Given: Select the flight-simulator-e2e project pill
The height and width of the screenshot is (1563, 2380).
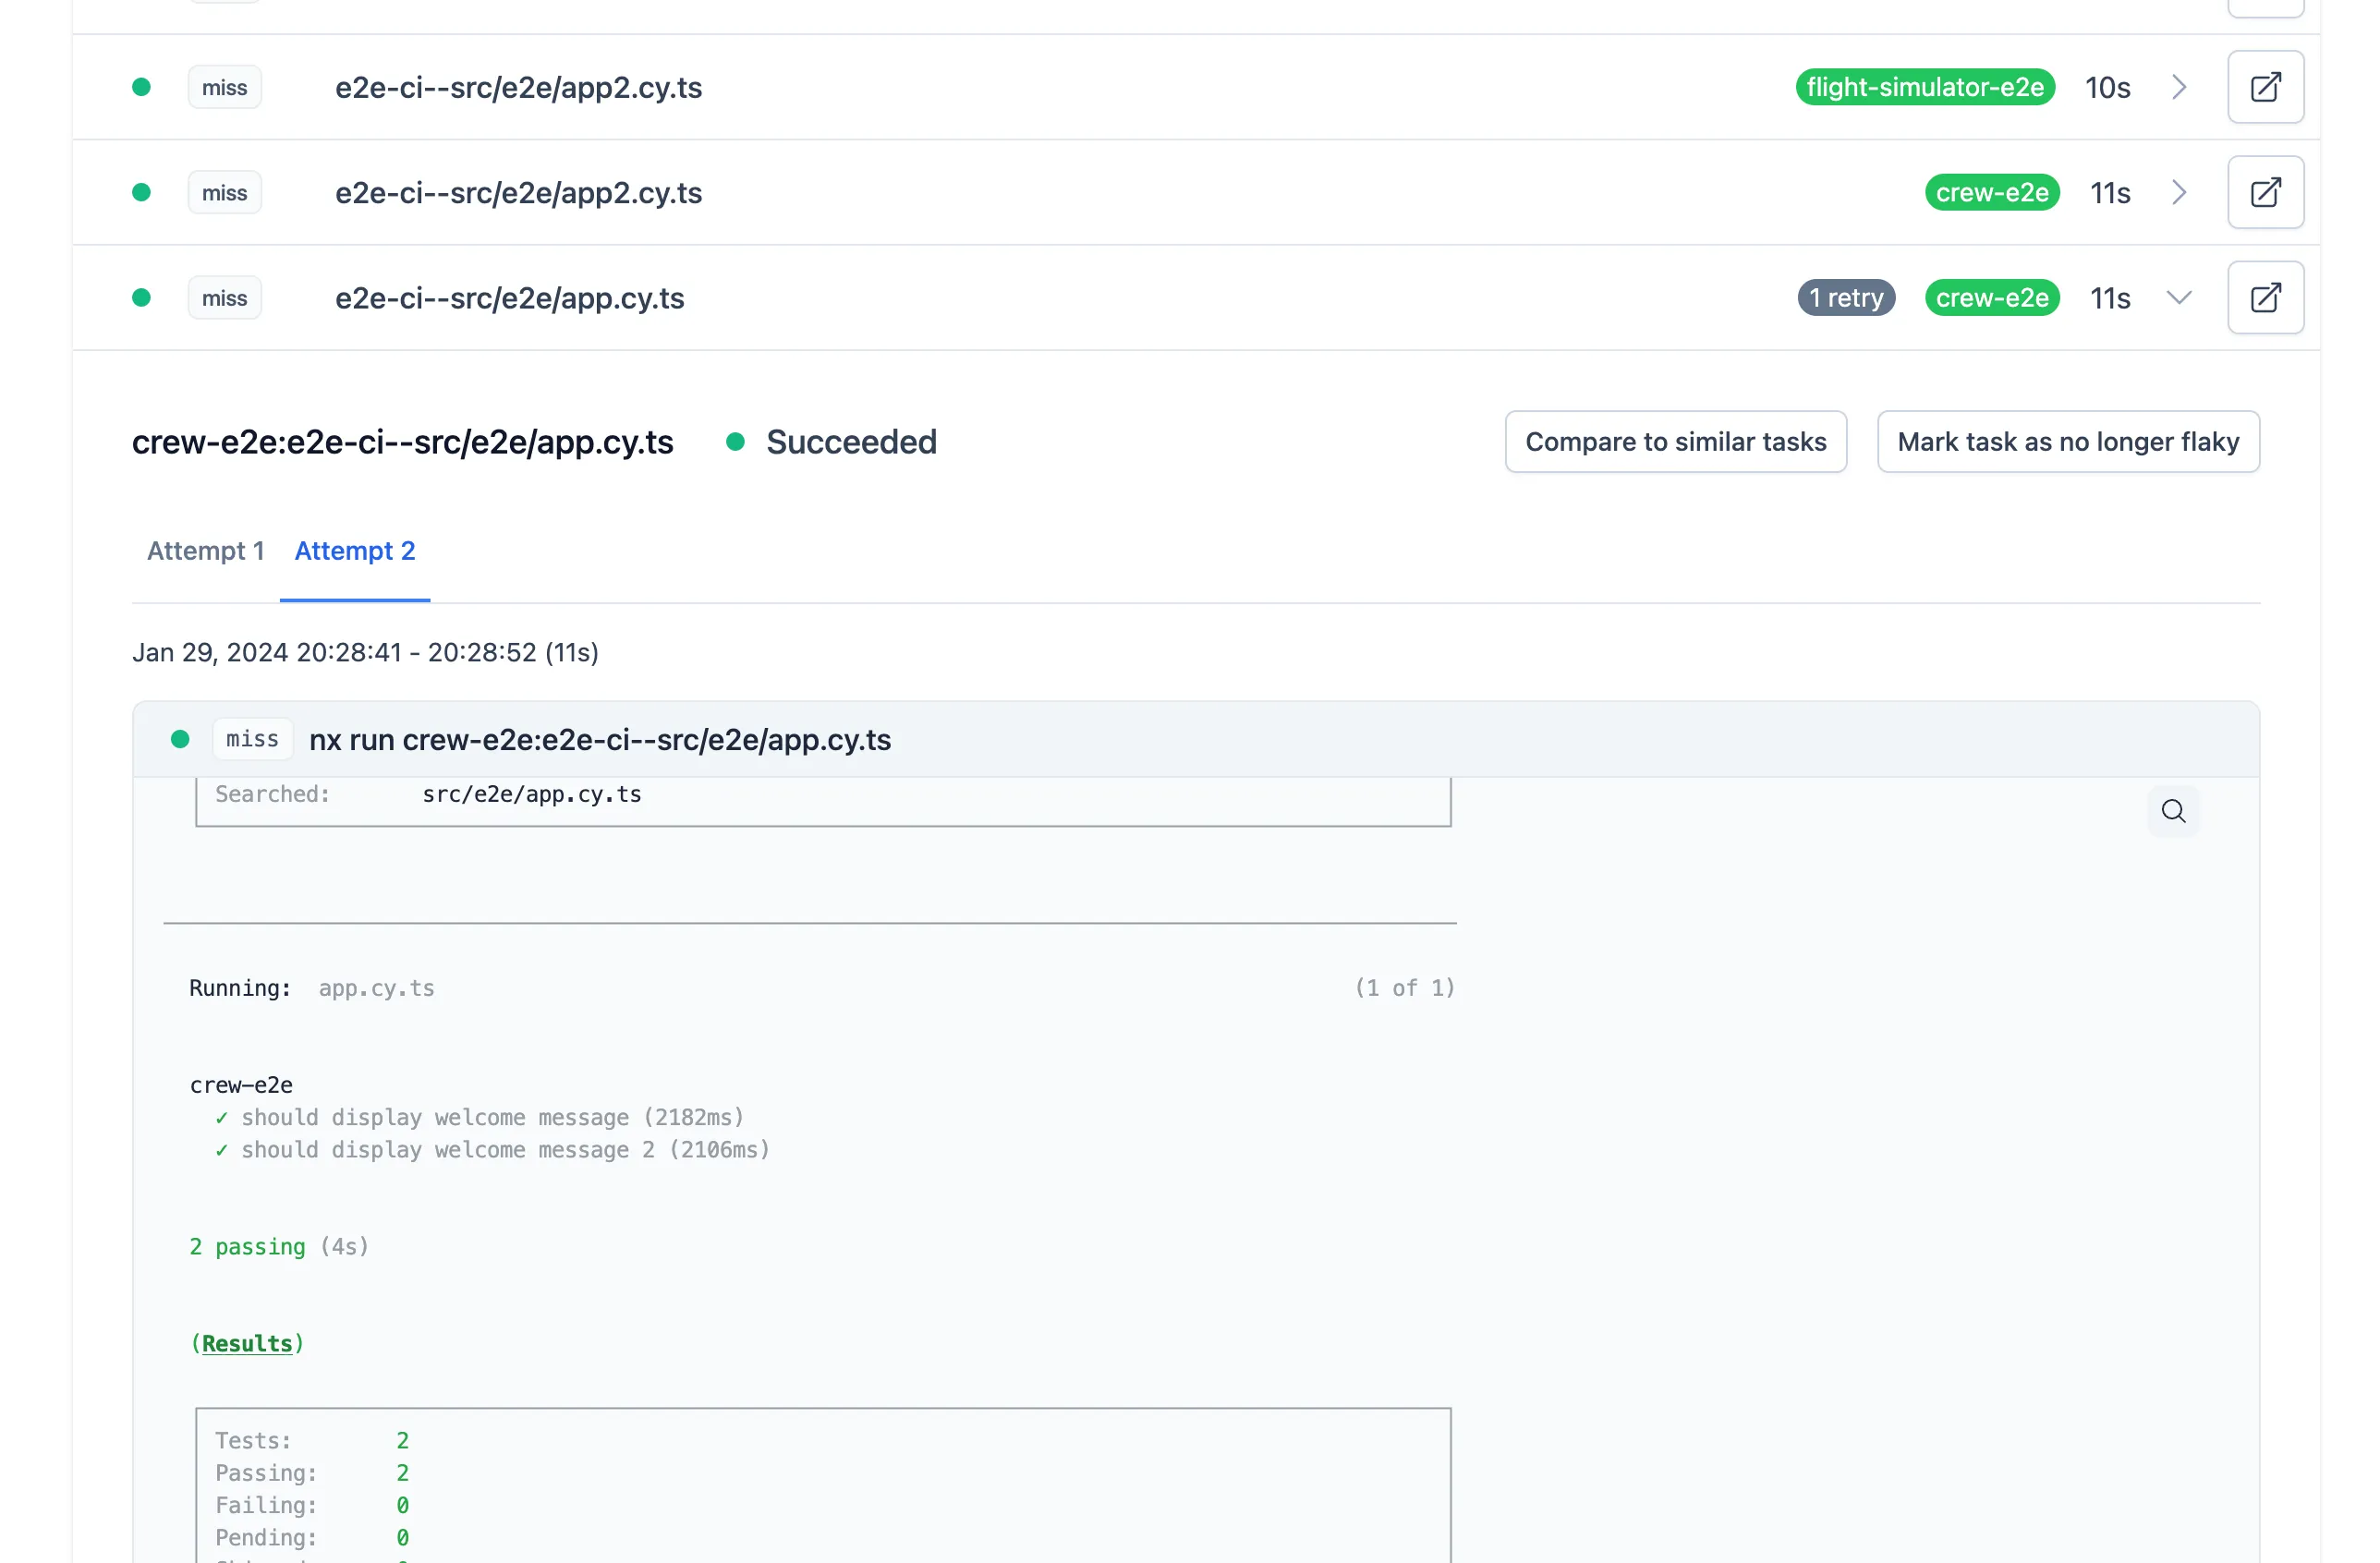Looking at the screenshot, I should [x=1924, y=87].
